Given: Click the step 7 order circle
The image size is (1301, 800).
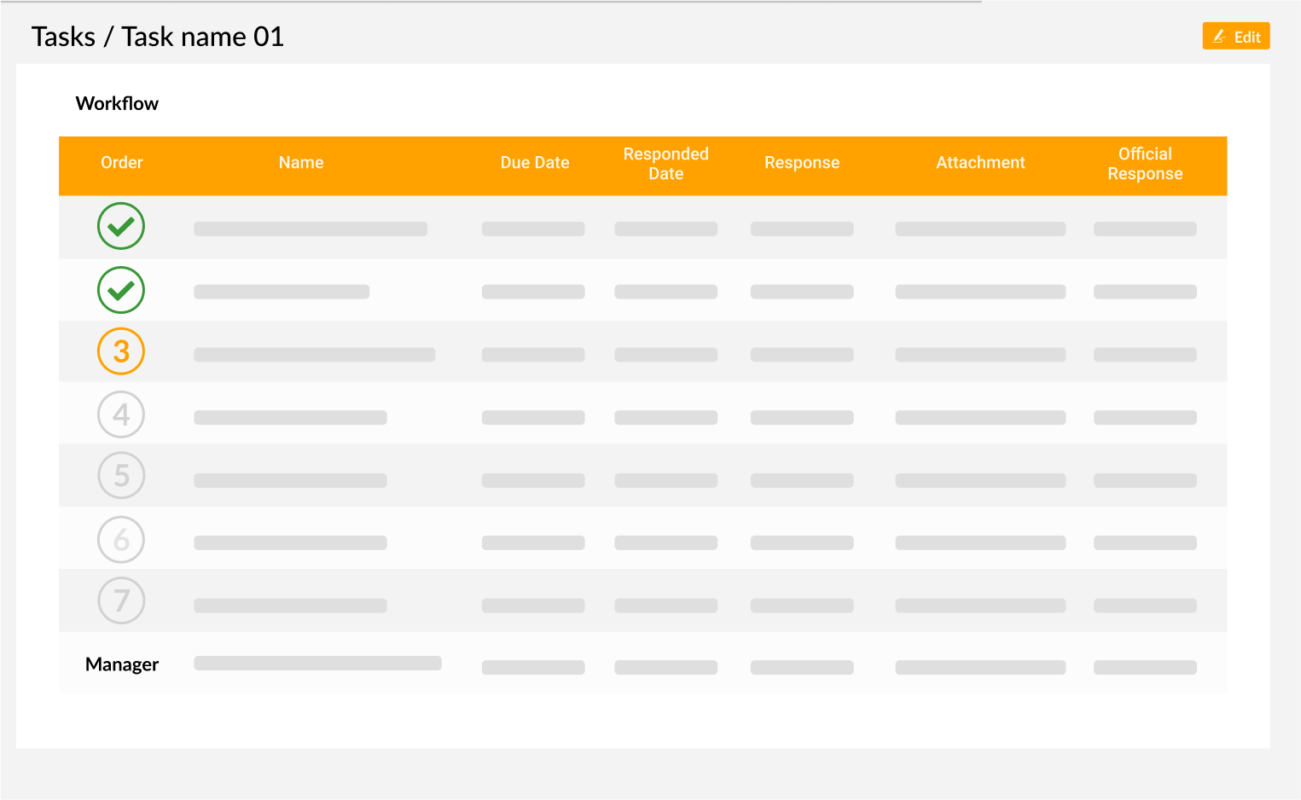Looking at the screenshot, I should [121, 600].
